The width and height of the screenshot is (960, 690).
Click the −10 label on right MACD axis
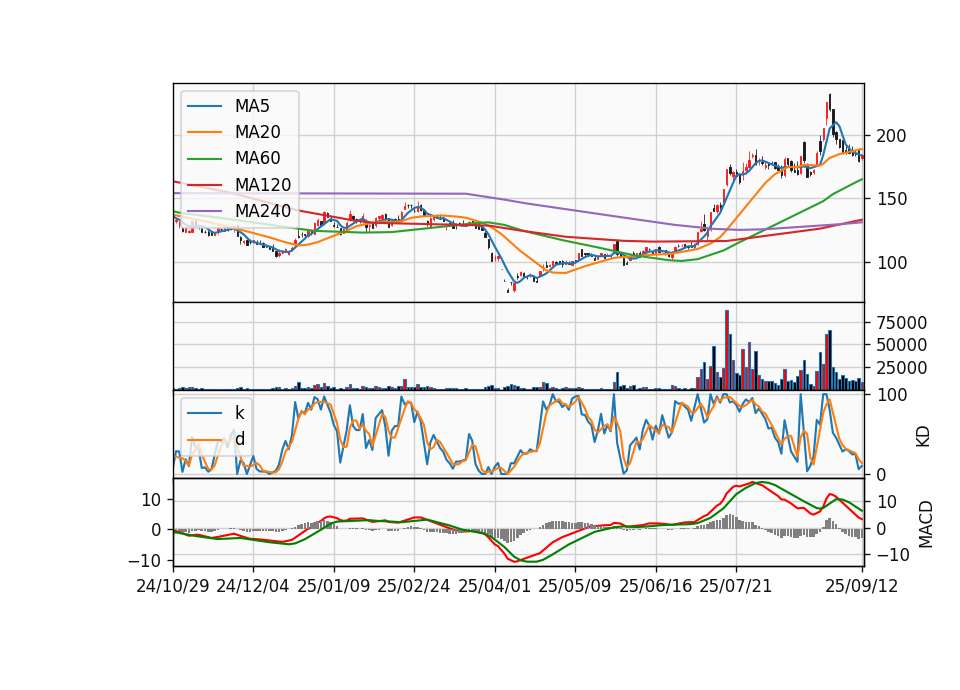coord(893,555)
